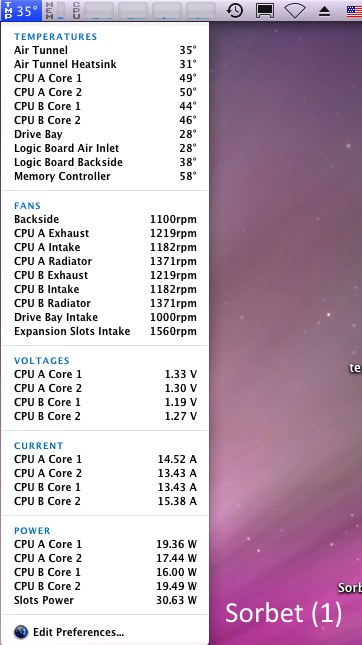Screen dimensions: 362x645
Task: Select CPU B Radiator fan row
Action: 105,303
